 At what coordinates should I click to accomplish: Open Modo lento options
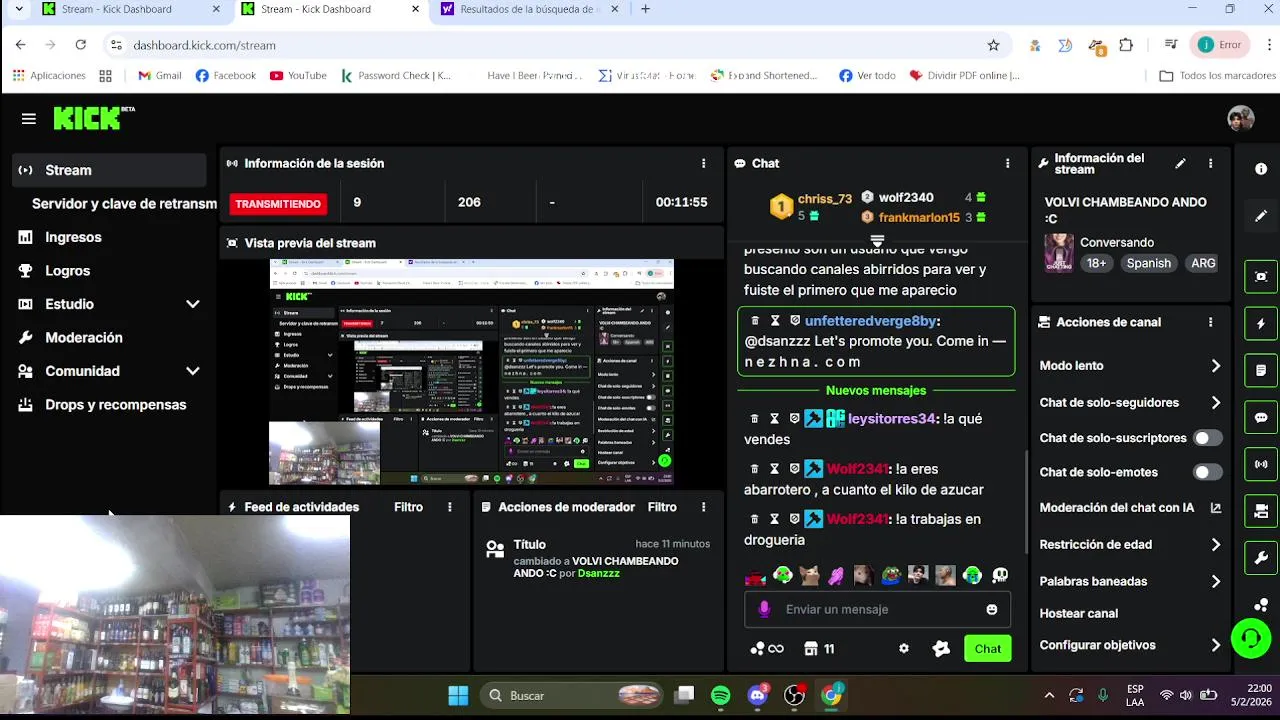1130,366
